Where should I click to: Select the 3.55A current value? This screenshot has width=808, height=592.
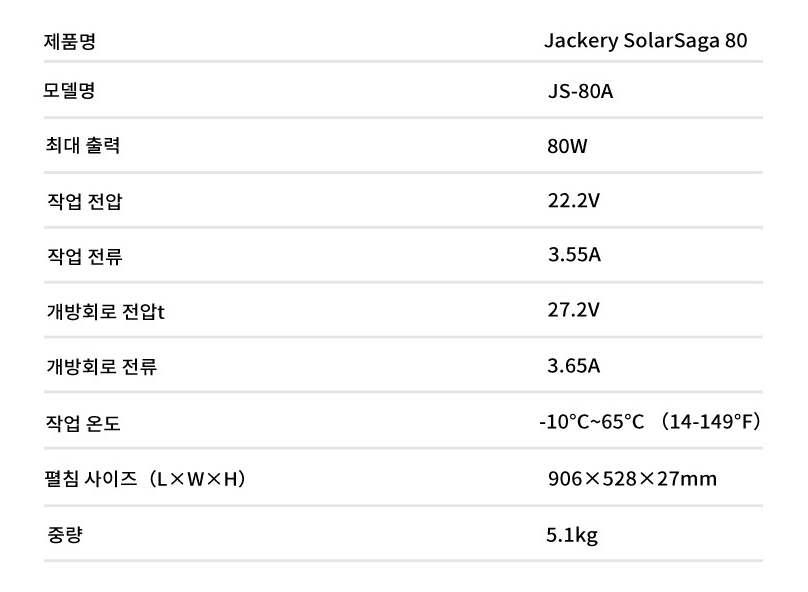(x=574, y=255)
